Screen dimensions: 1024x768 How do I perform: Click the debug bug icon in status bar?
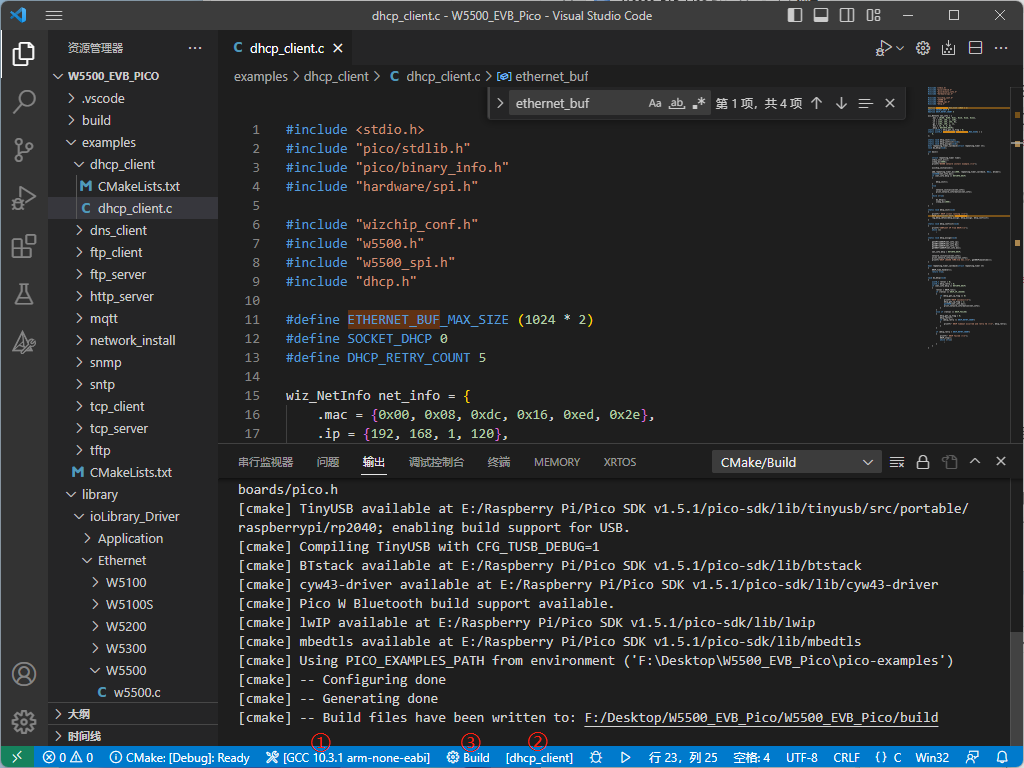click(x=596, y=757)
